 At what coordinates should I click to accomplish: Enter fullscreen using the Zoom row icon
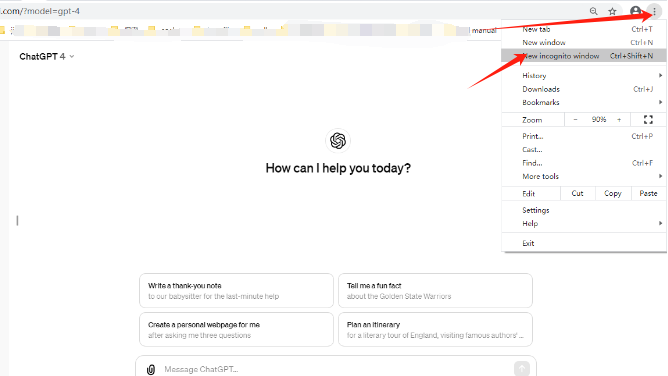tap(648, 120)
